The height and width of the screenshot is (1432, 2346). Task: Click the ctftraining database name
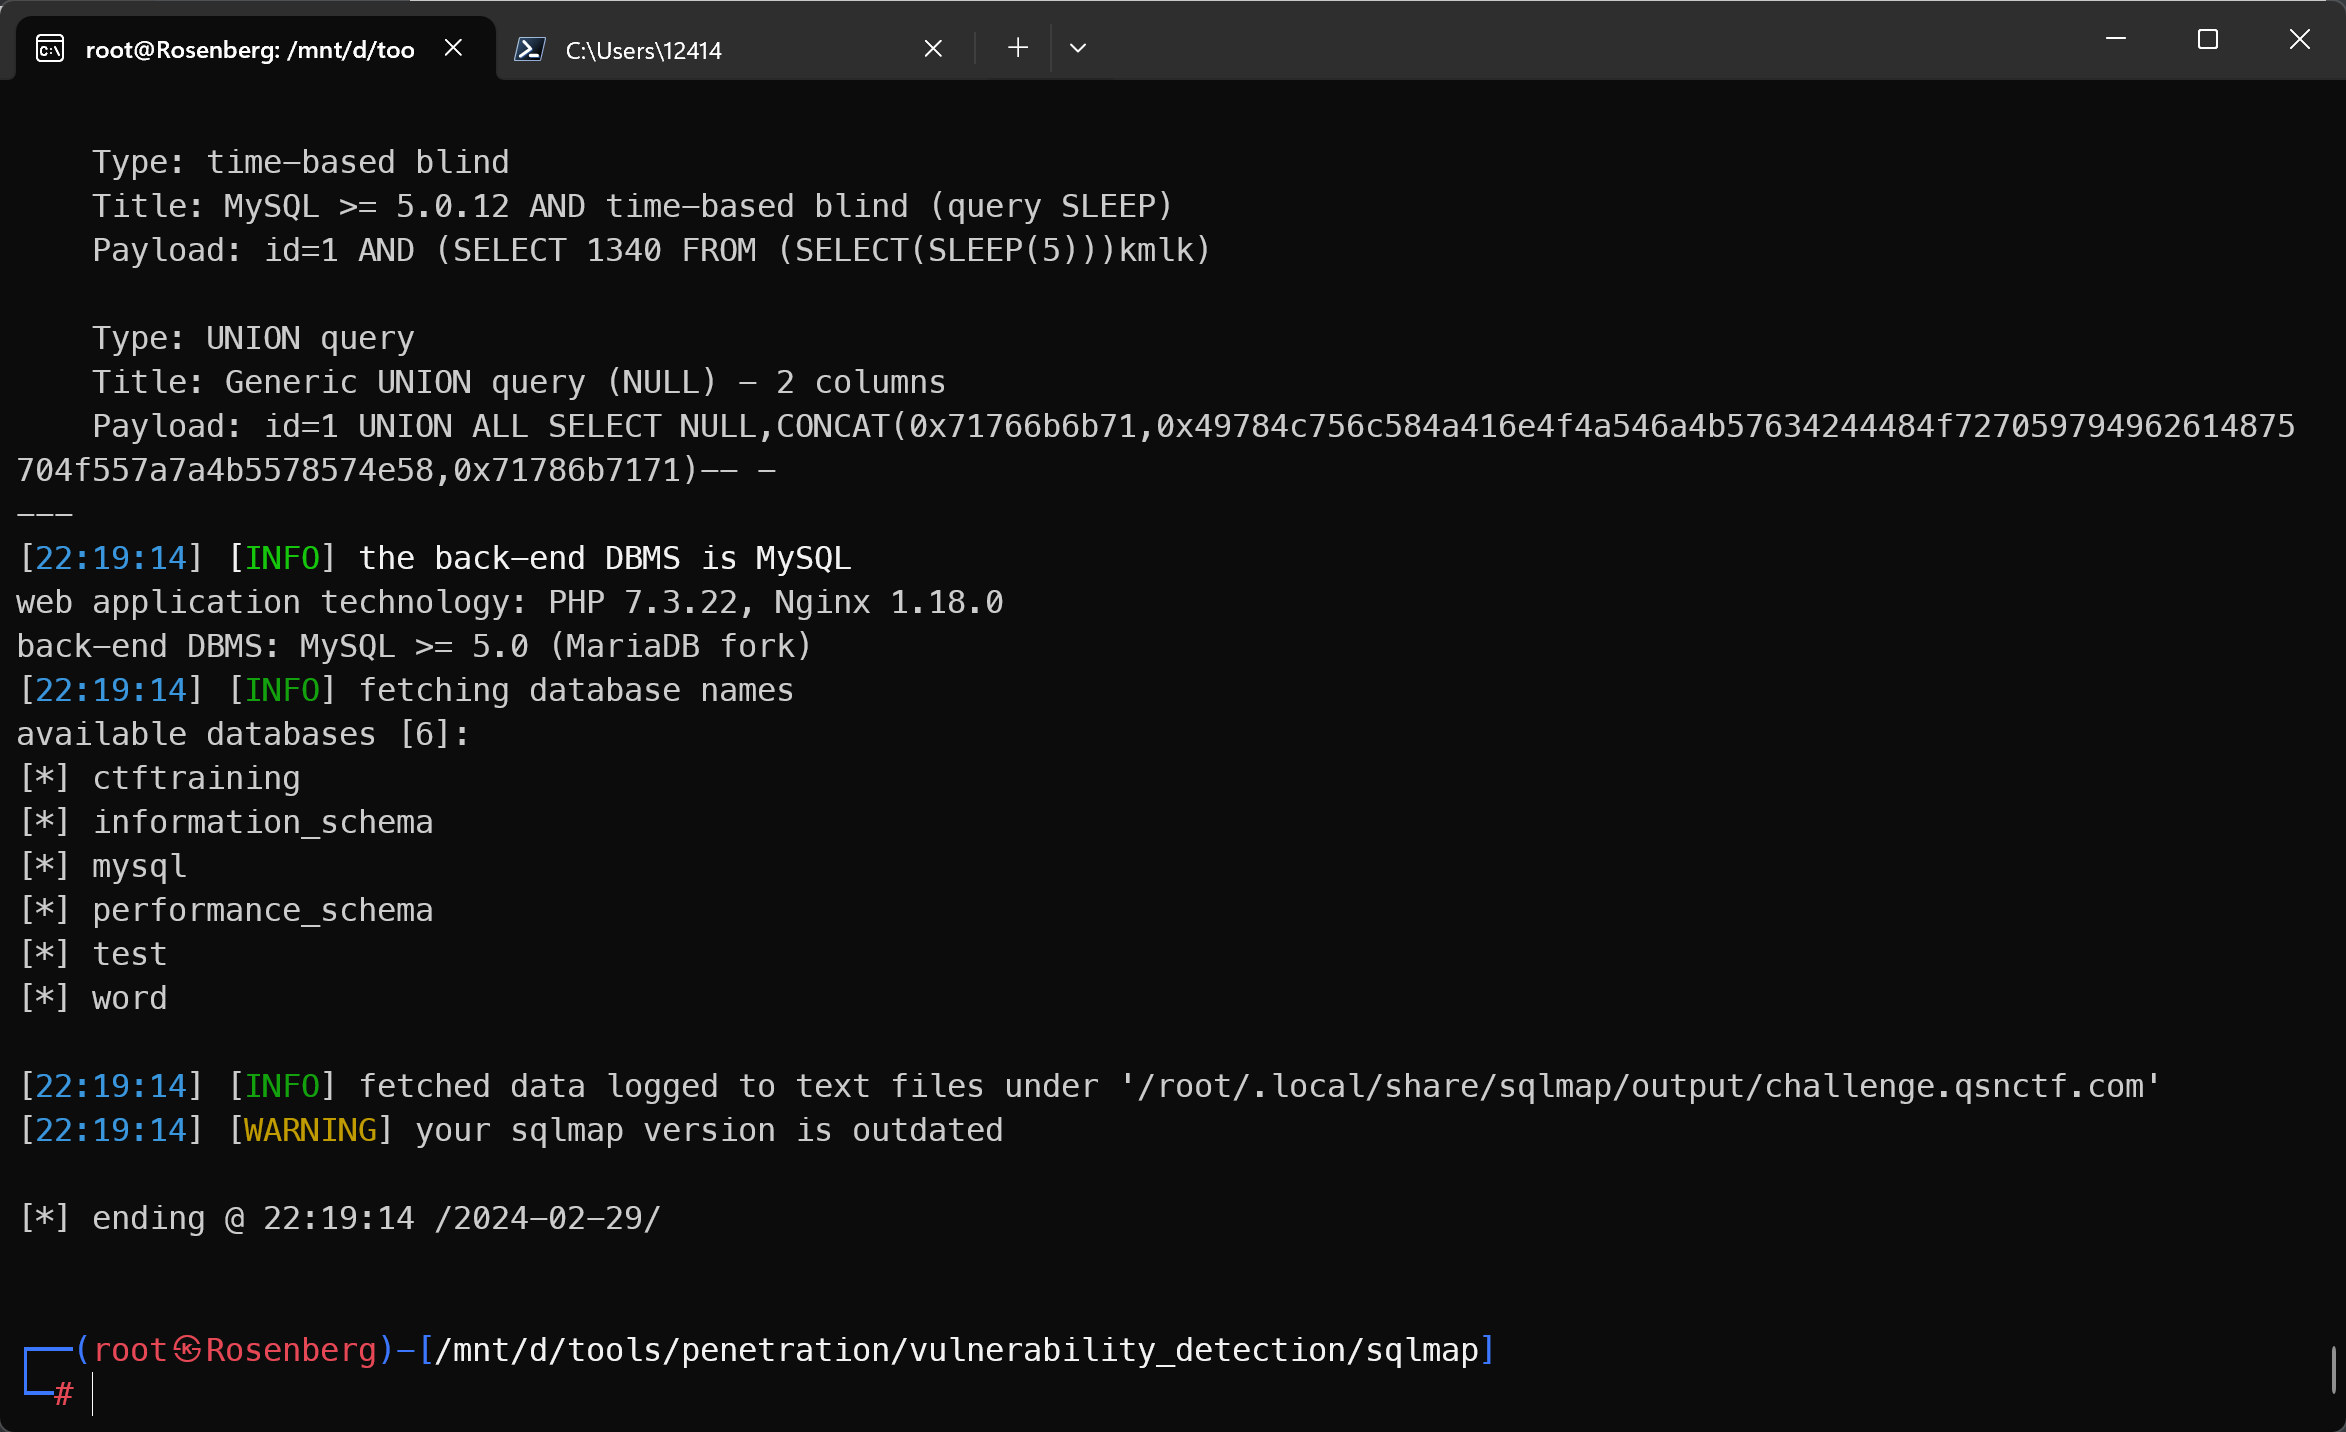point(196,778)
